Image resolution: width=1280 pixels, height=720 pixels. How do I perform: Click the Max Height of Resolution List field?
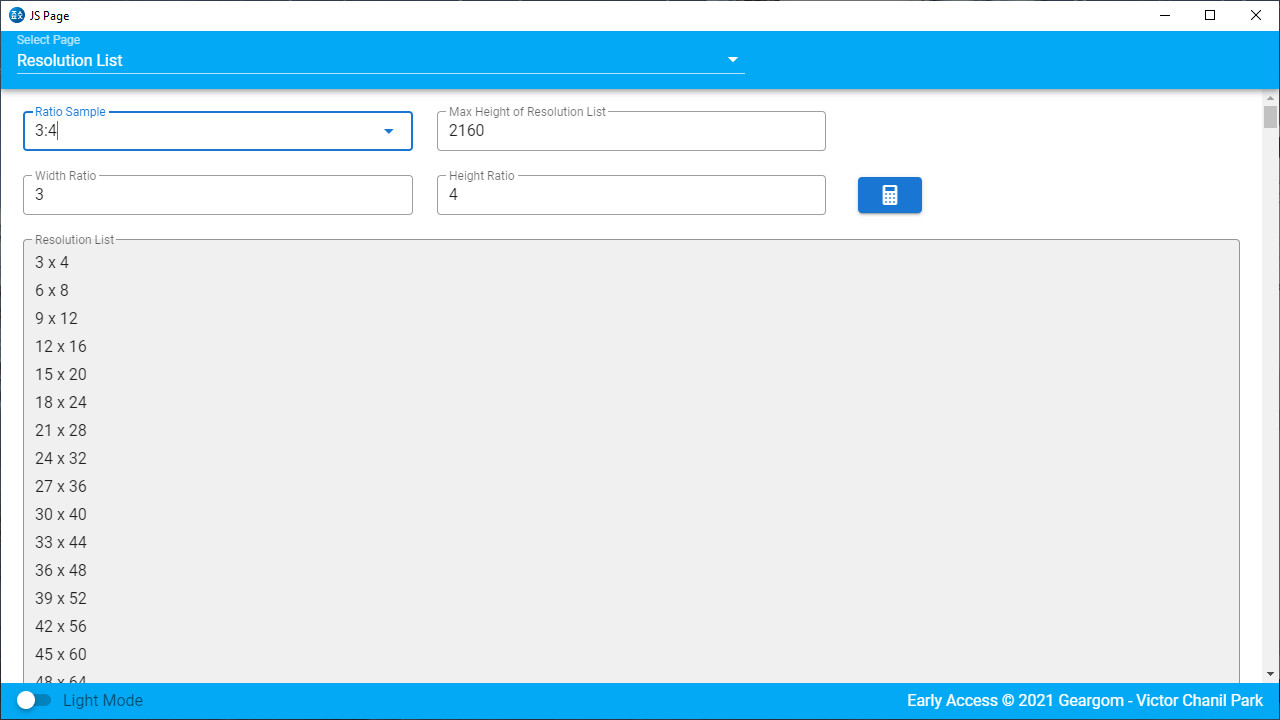(x=631, y=130)
